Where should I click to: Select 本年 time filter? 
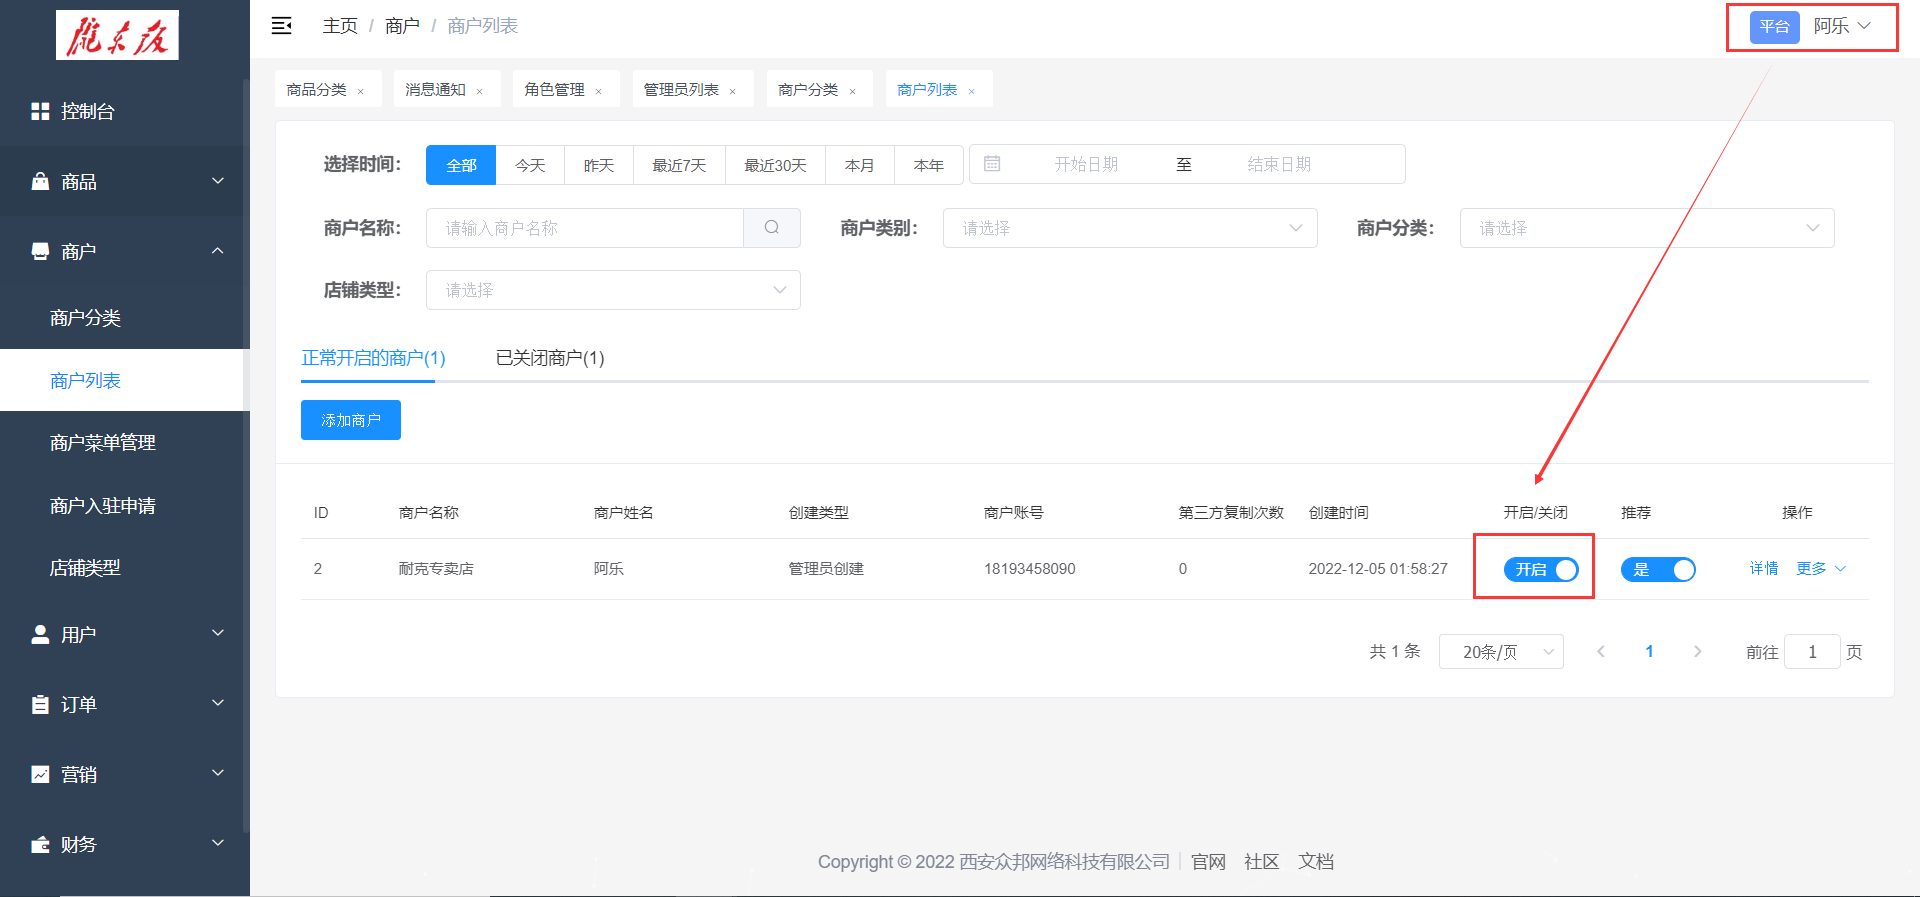(929, 165)
